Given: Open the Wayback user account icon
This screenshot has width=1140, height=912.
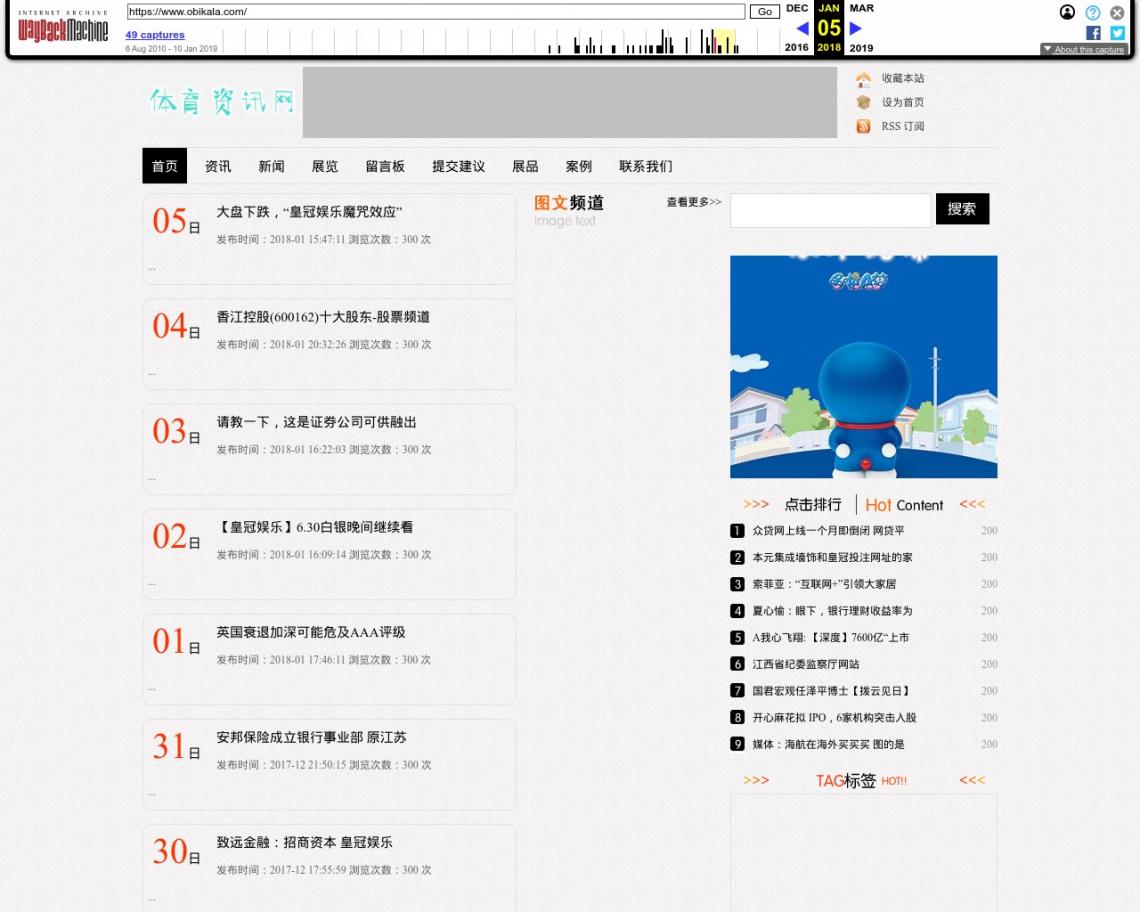Looking at the screenshot, I should (1067, 12).
